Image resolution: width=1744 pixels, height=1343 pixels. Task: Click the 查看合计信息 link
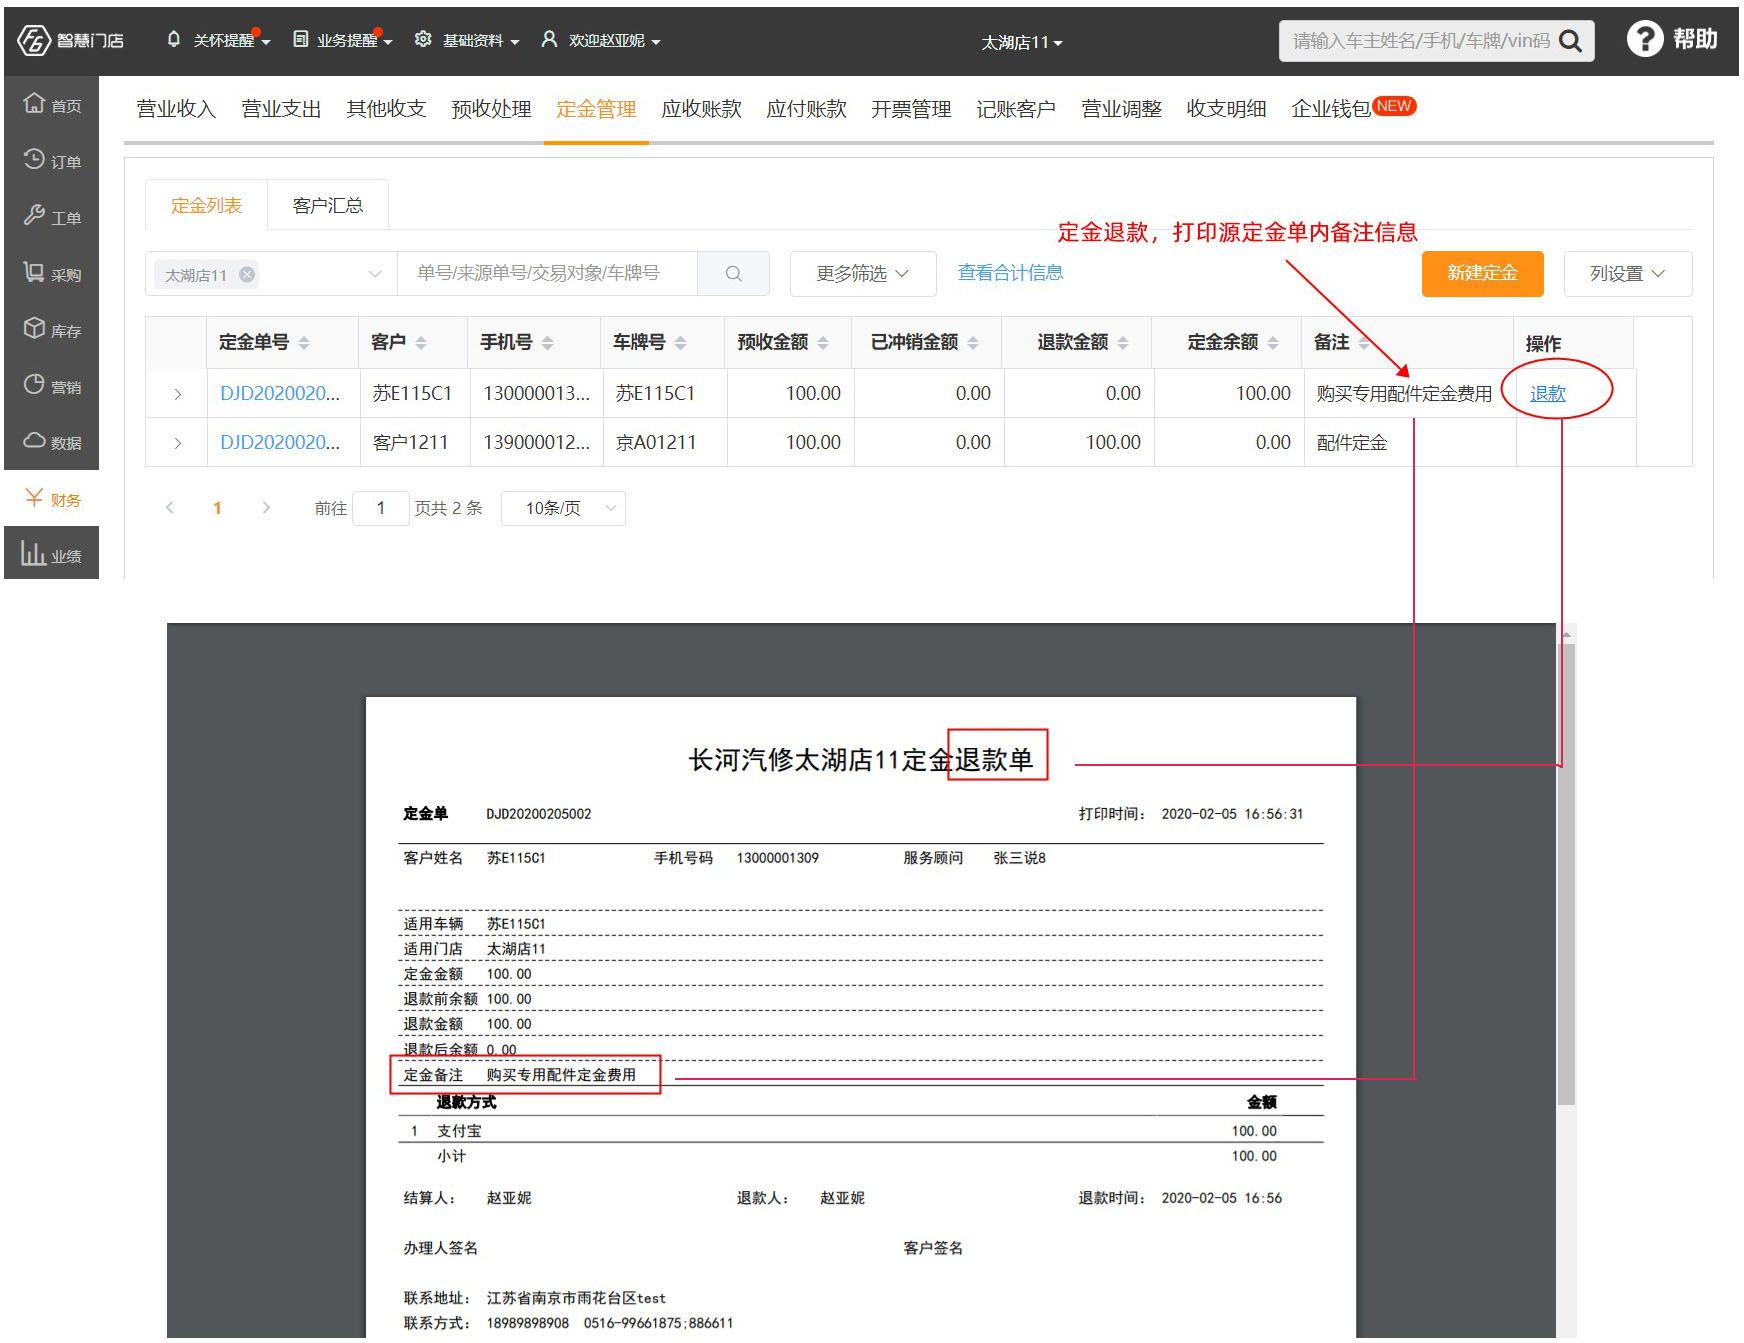pos(1010,273)
